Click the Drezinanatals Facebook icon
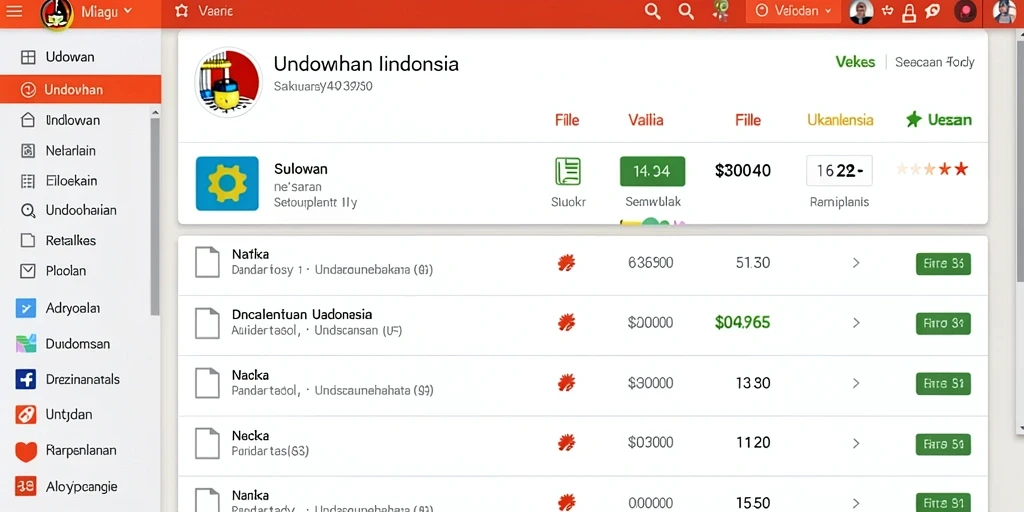The height and width of the screenshot is (512, 1024). (x=25, y=379)
